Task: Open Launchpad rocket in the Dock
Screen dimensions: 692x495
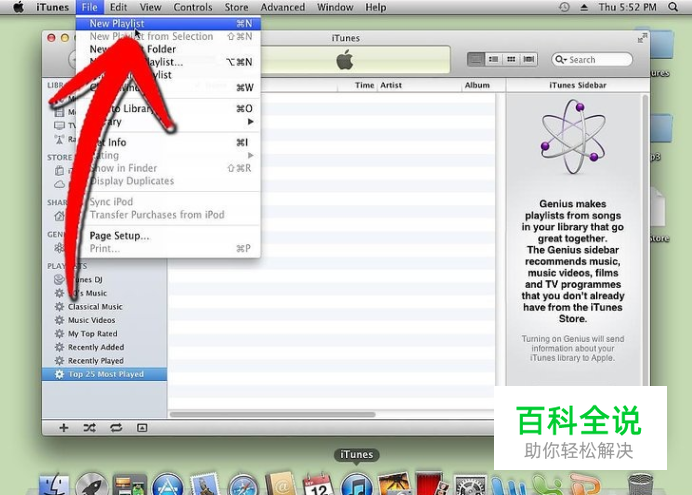Action: [91, 484]
